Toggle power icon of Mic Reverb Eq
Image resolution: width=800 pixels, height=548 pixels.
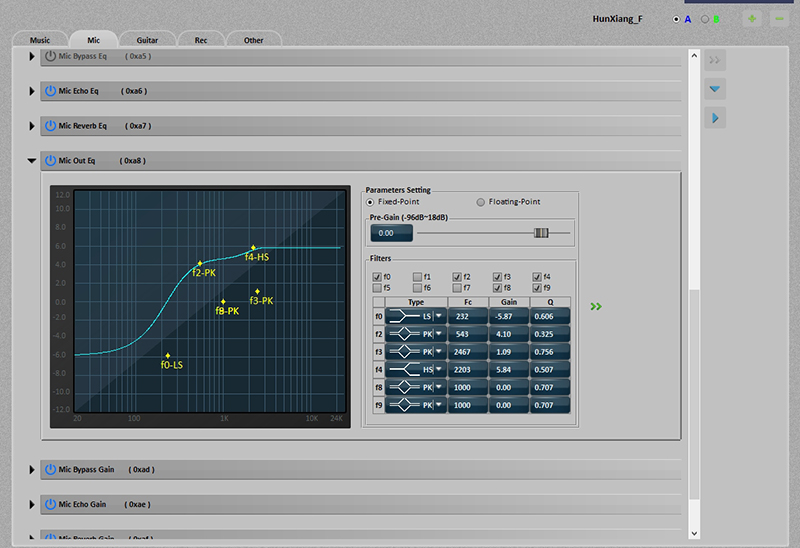[x=50, y=126]
